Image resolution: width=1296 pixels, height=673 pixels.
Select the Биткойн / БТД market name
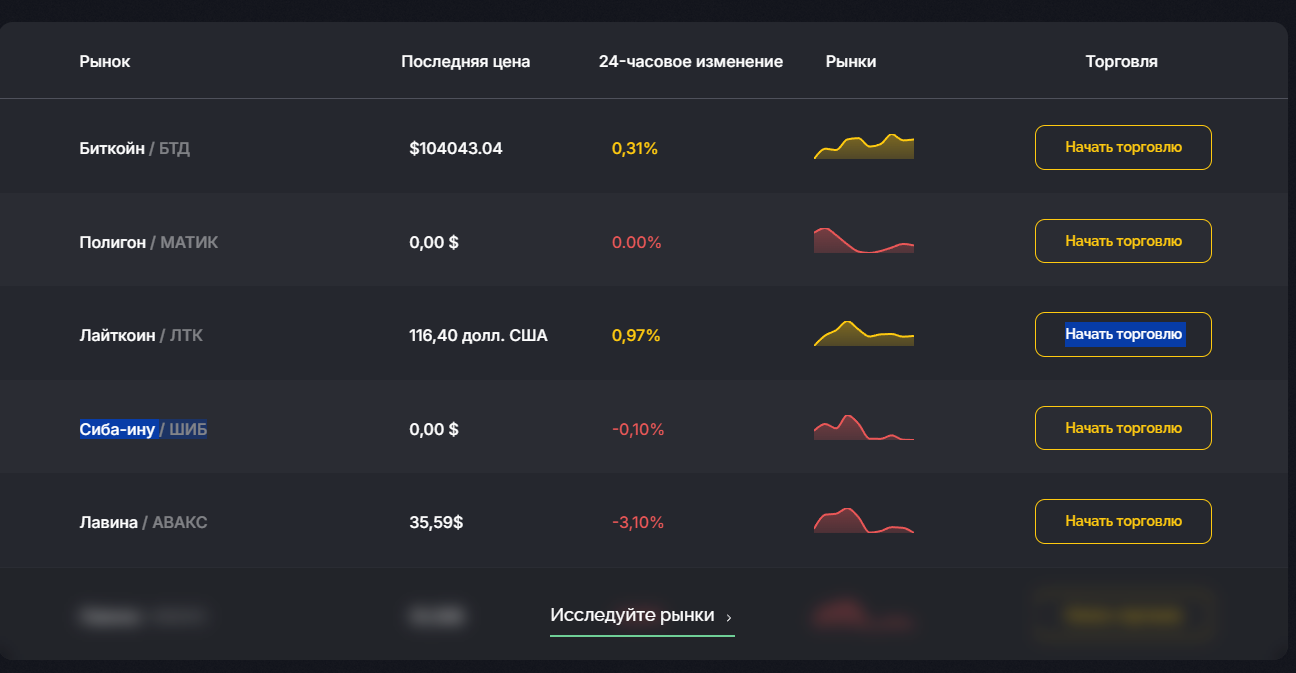[135, 149]
